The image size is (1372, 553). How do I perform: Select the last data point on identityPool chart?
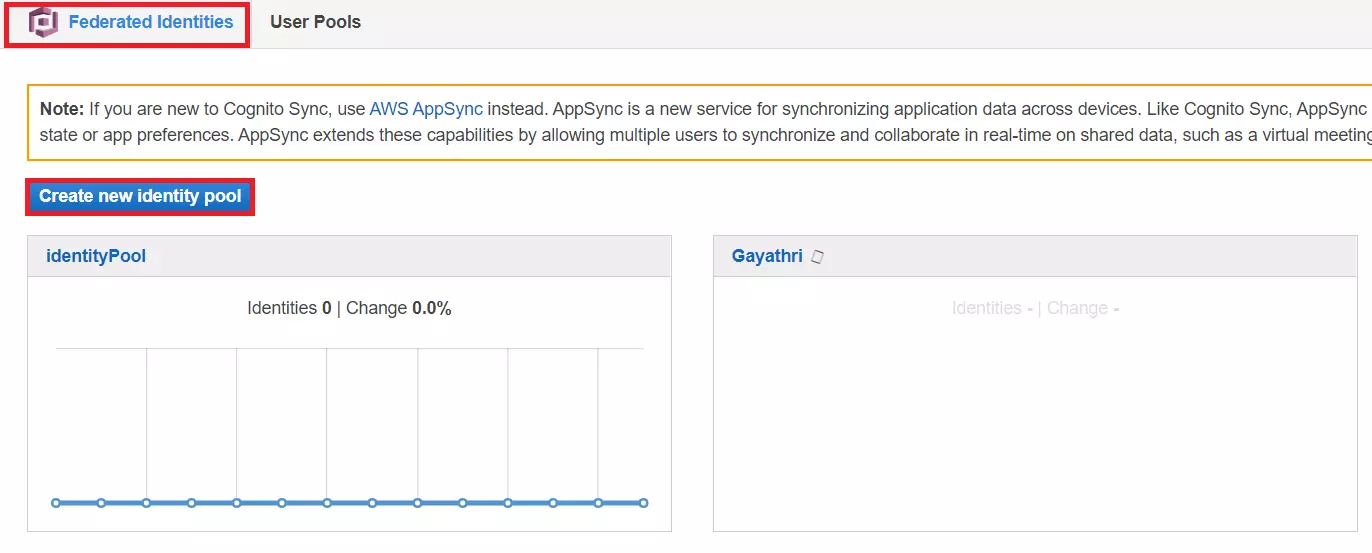643,503
